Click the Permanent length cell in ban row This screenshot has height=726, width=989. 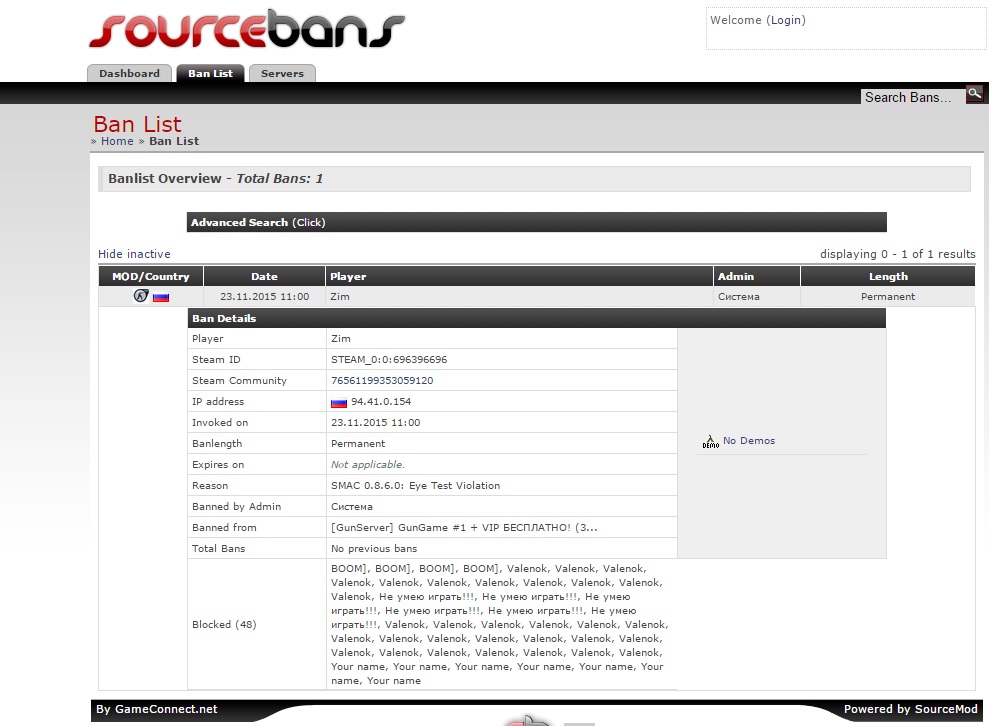click(x=888, y=296)
